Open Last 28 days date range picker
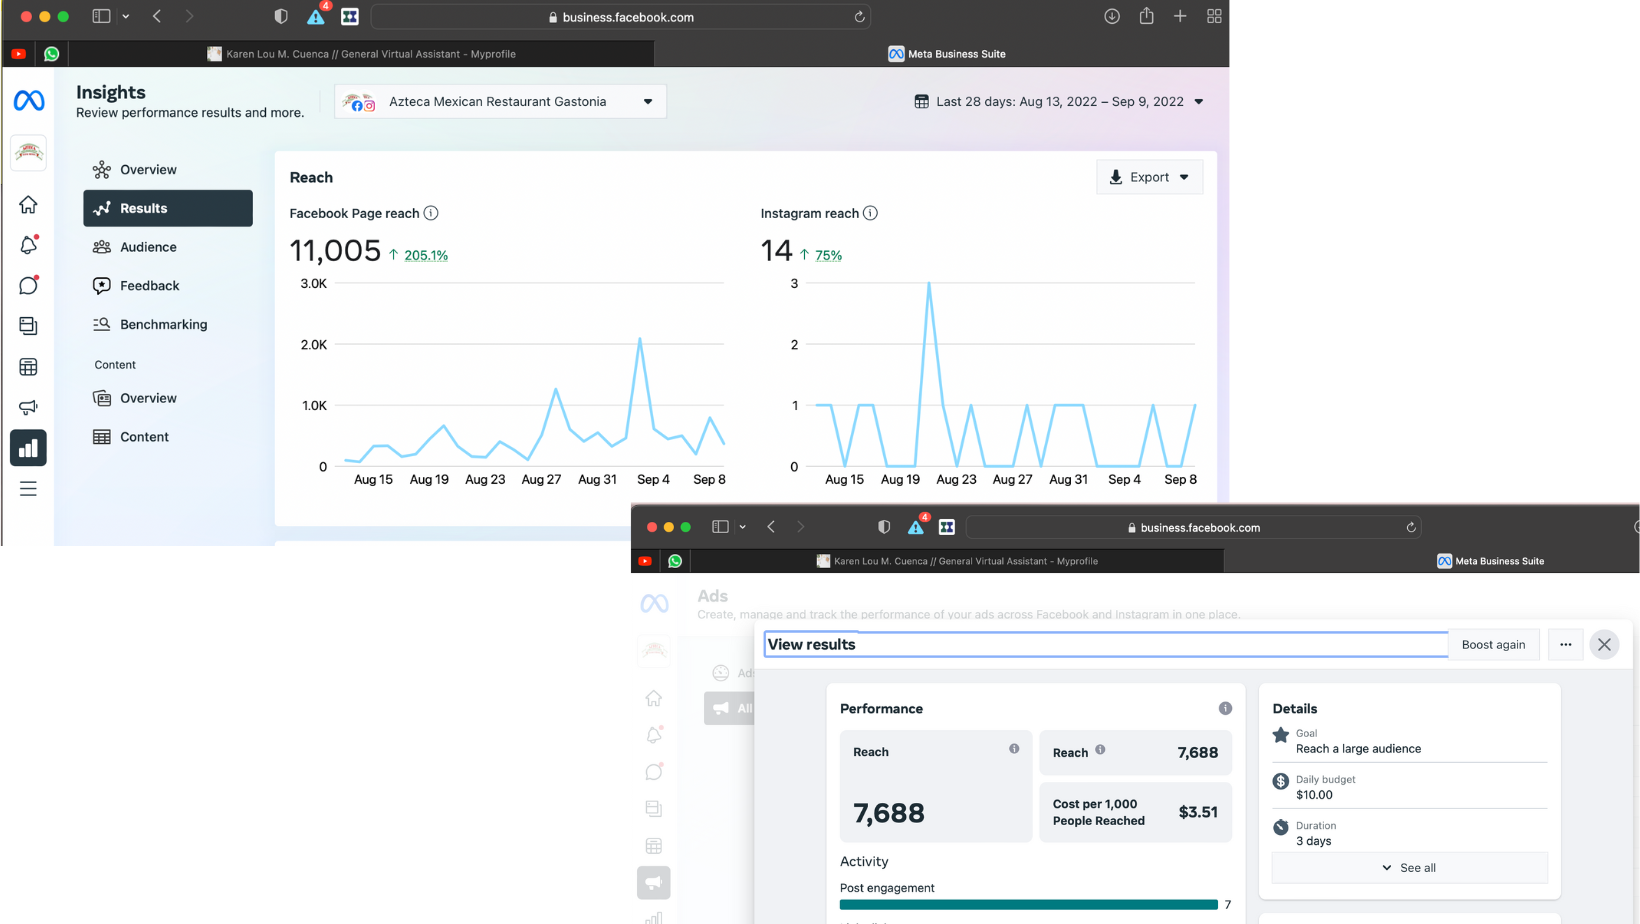This screenshot has width=1640, height=924. point(1059,101)
